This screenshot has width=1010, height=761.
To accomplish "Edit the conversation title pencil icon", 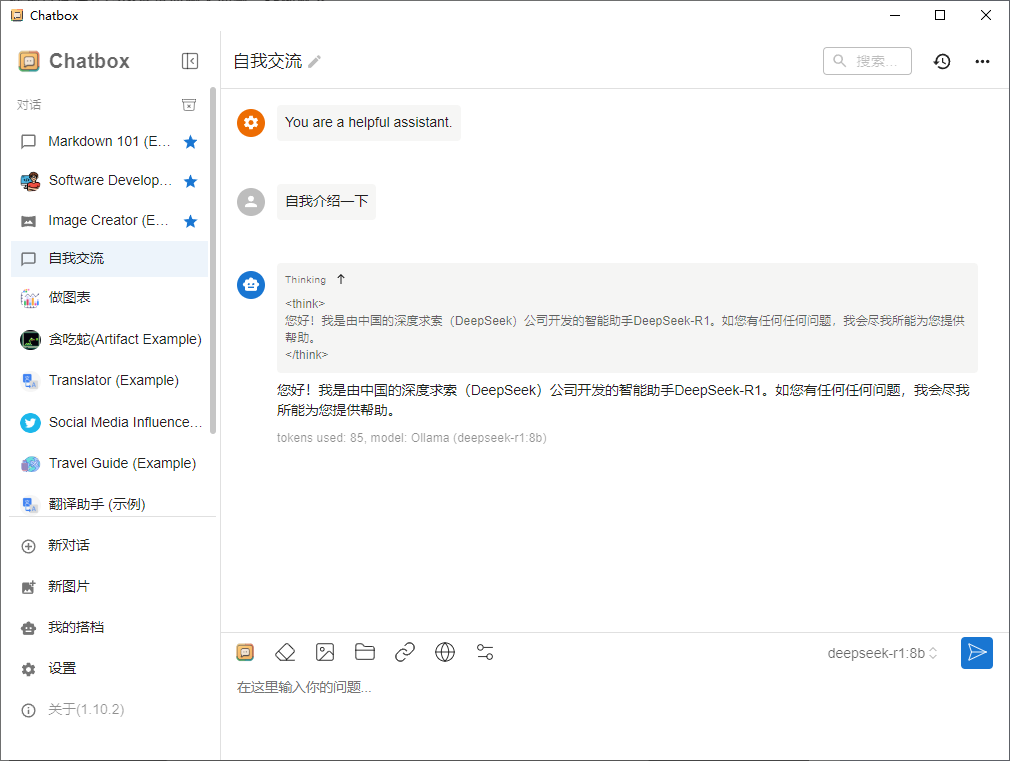I will (x=315, y=62).
